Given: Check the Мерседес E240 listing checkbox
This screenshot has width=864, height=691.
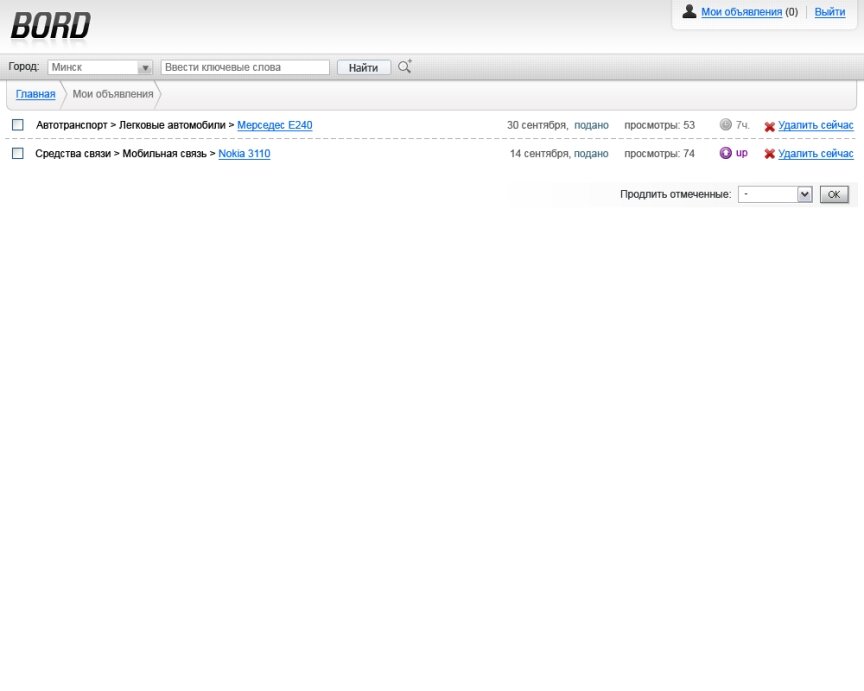Looking at the screenshot, I should 18,125.
